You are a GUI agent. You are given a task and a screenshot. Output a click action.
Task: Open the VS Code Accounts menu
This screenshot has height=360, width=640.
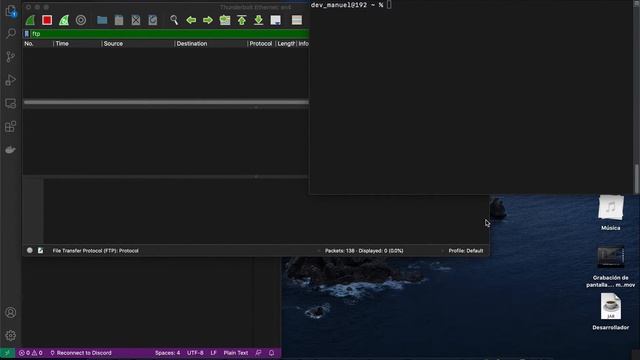11,313
